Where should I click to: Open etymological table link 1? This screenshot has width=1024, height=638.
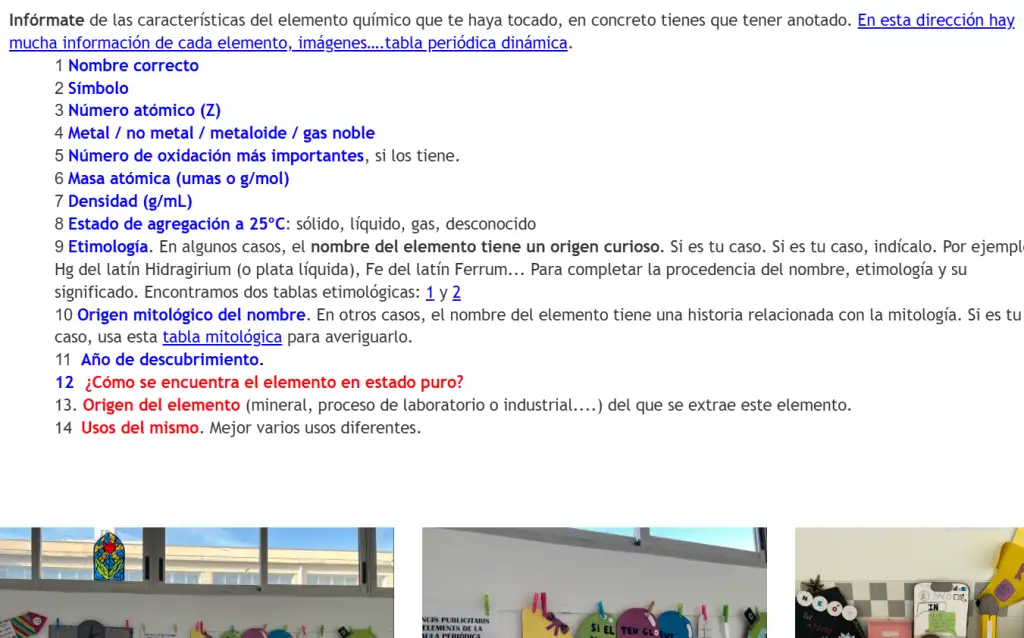point(430,293)
